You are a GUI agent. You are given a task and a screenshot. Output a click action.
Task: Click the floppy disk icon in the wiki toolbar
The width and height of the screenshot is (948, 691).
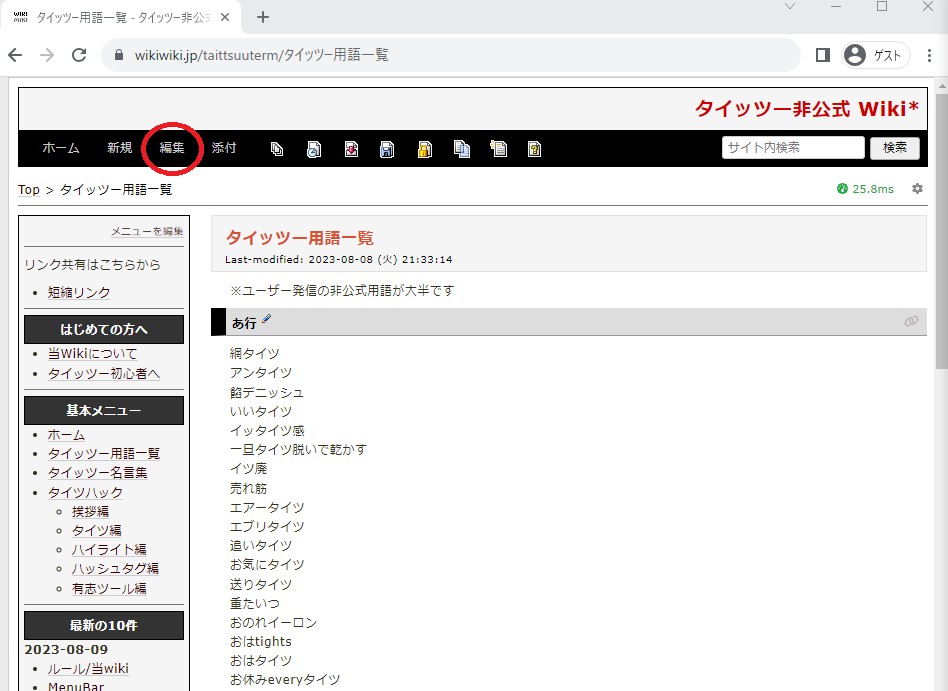[x=387, y=149]
